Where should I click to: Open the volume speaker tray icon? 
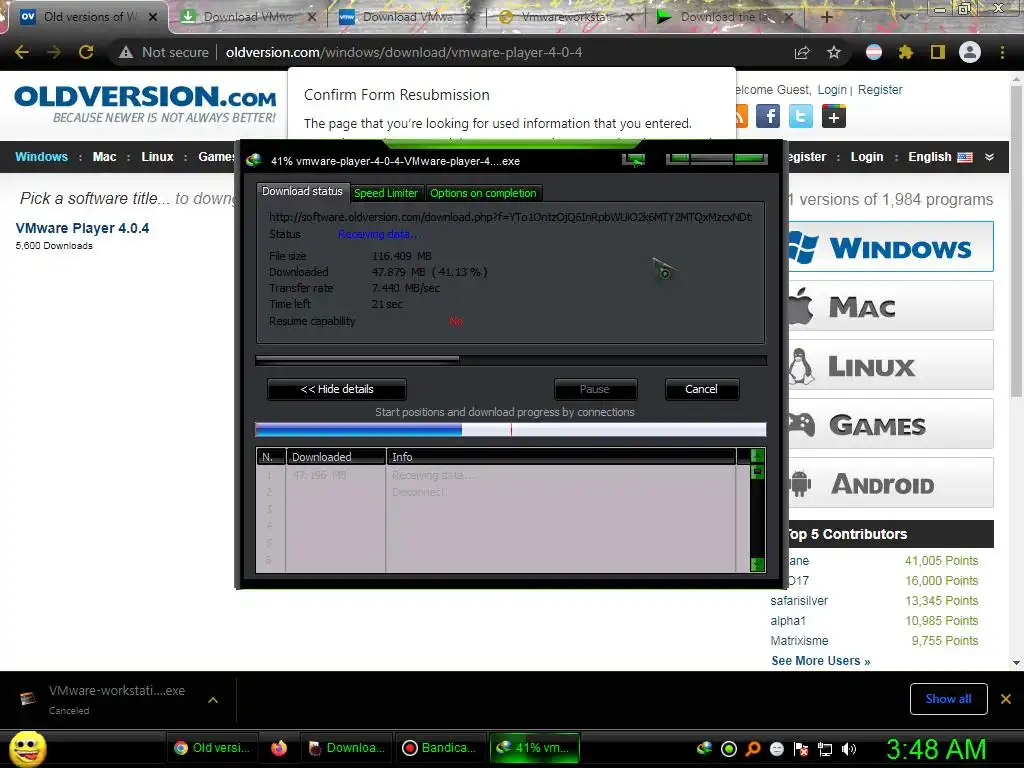tap(849, 749)
